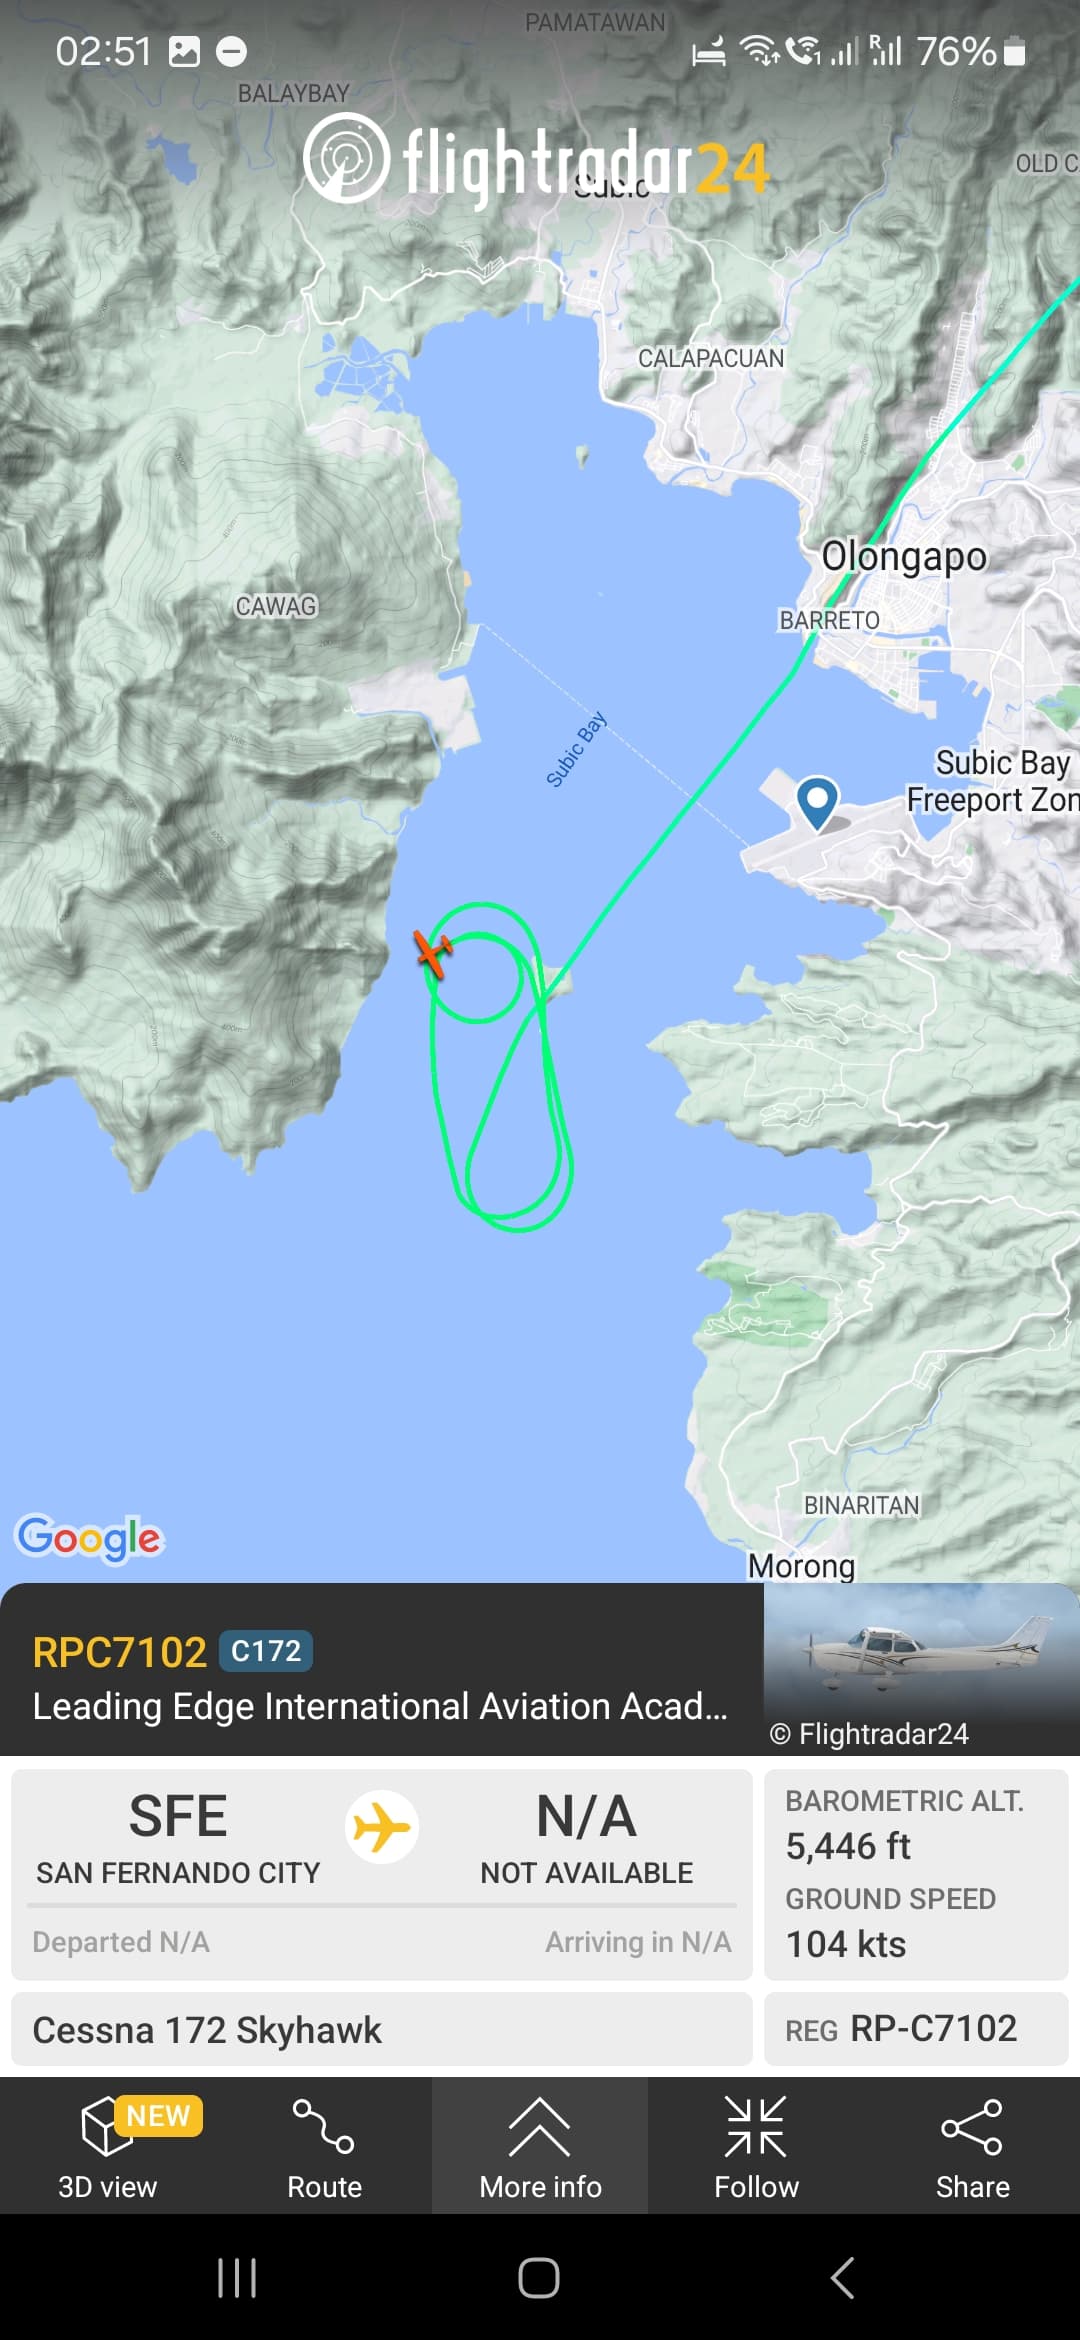Expand the More info chevron
This screenshot has height=2340, width=1080.
pos(540,2126)
